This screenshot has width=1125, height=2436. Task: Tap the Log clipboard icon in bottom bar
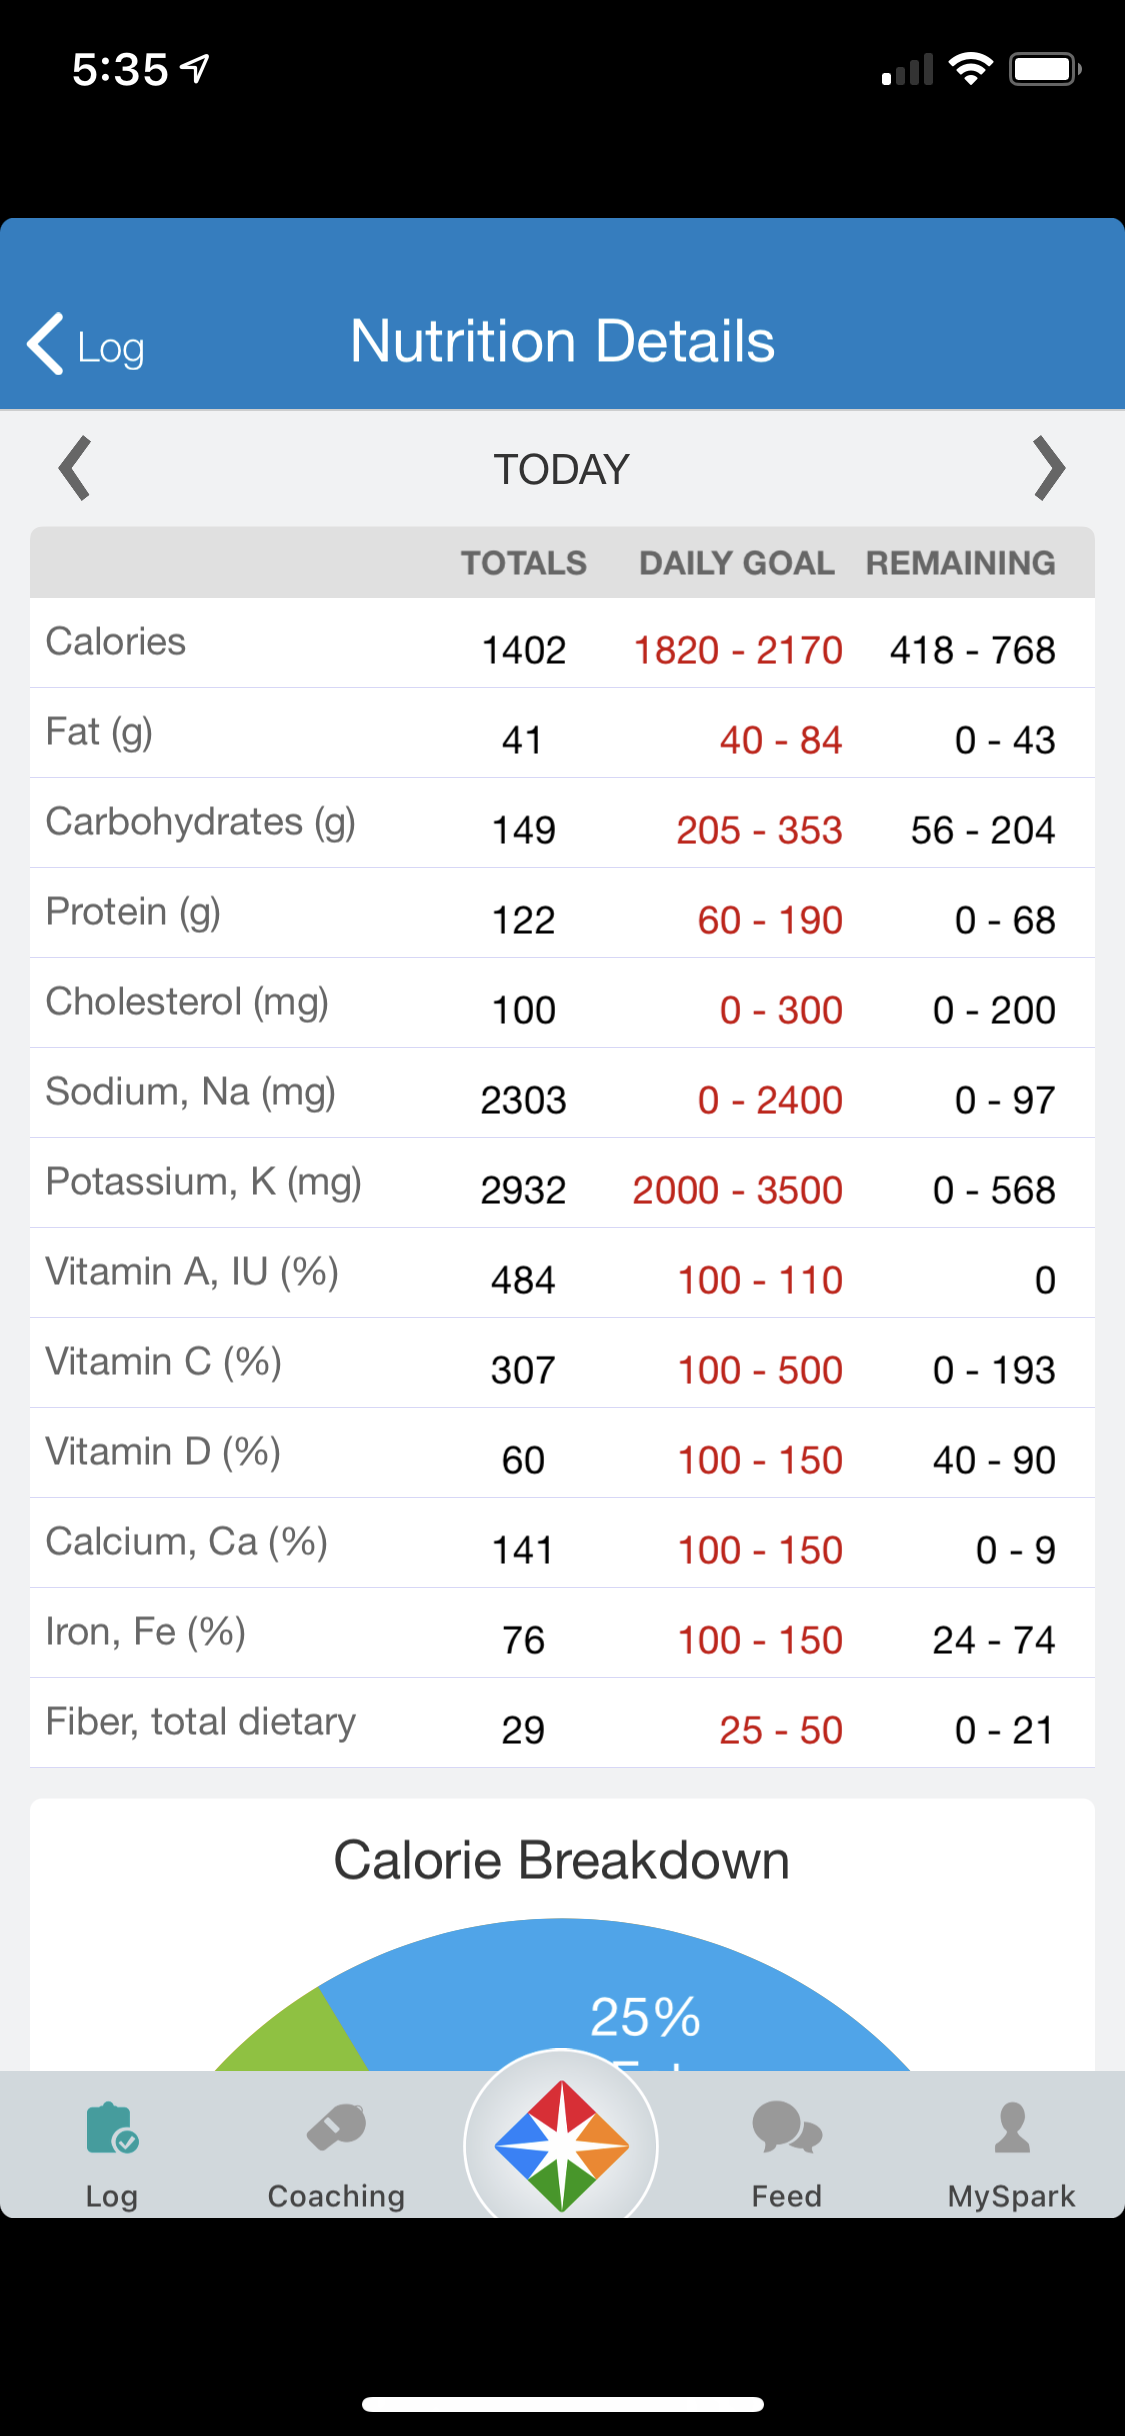point(112,2127)
